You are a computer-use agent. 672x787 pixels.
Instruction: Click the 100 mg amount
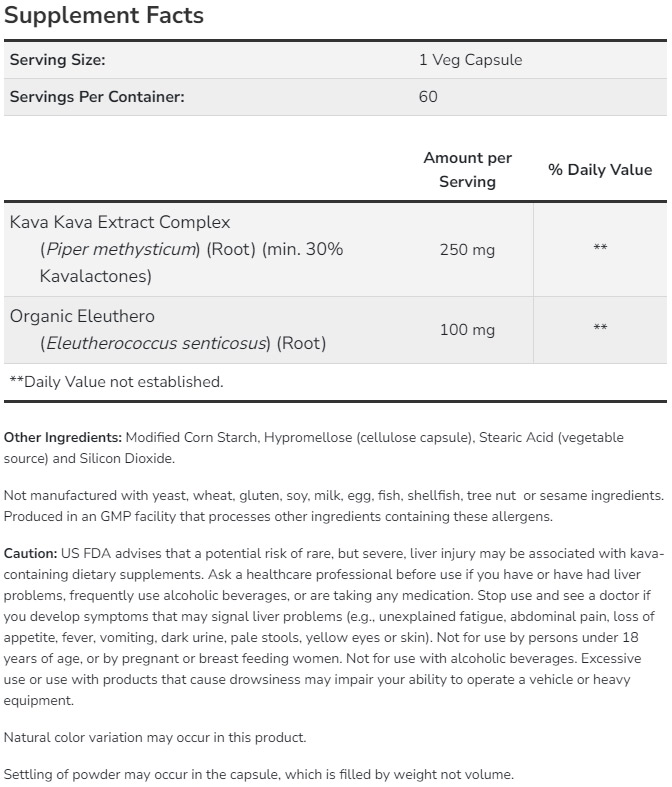point(467,329)
